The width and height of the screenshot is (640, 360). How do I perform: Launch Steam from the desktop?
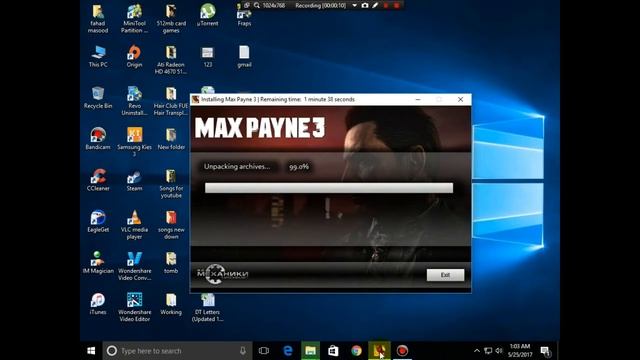(134, 180)
